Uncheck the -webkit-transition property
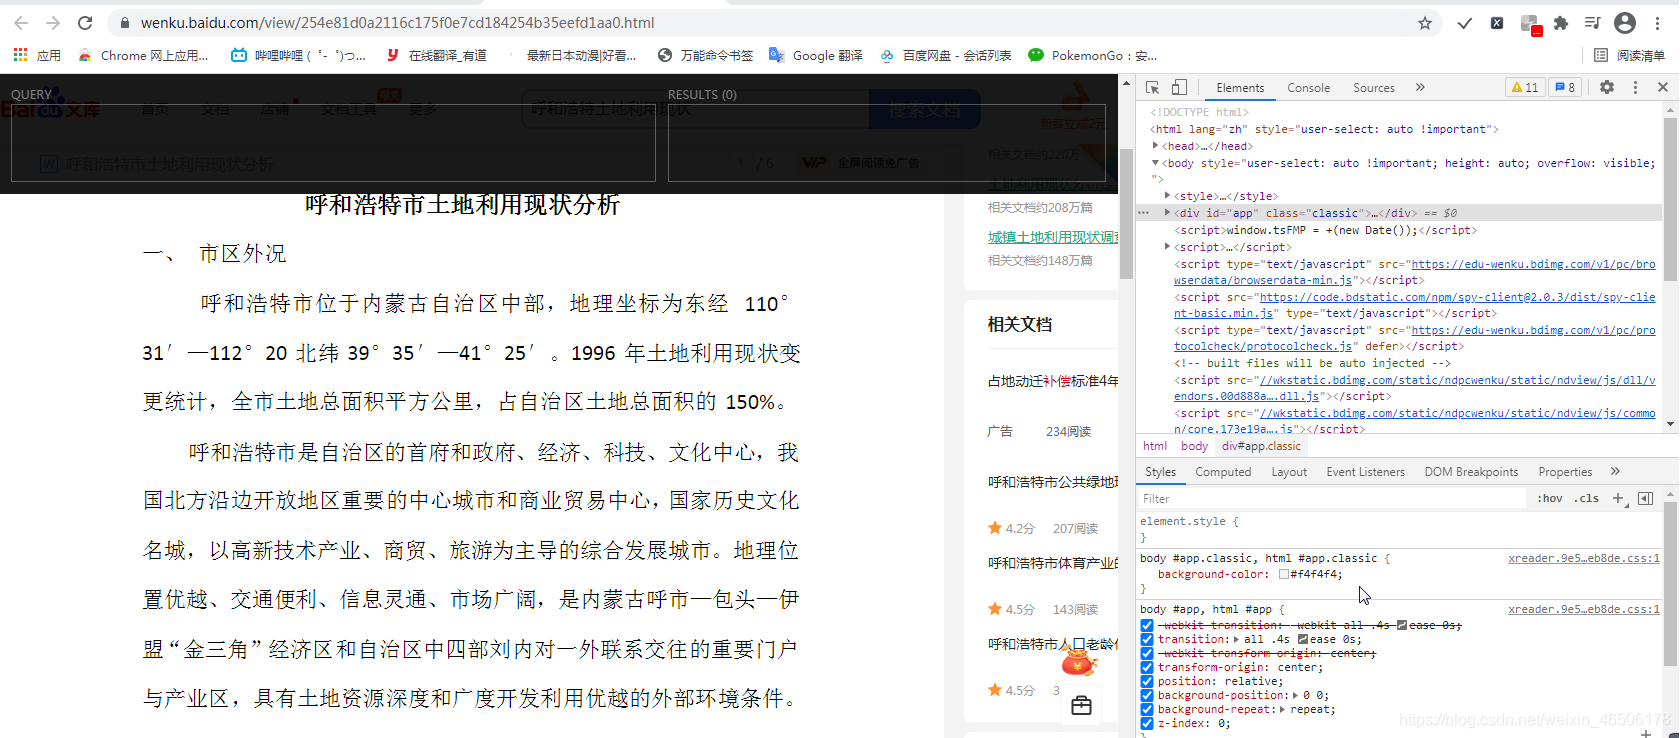The height and width of the screenshot is (738, 1680). click(1147, 625)
